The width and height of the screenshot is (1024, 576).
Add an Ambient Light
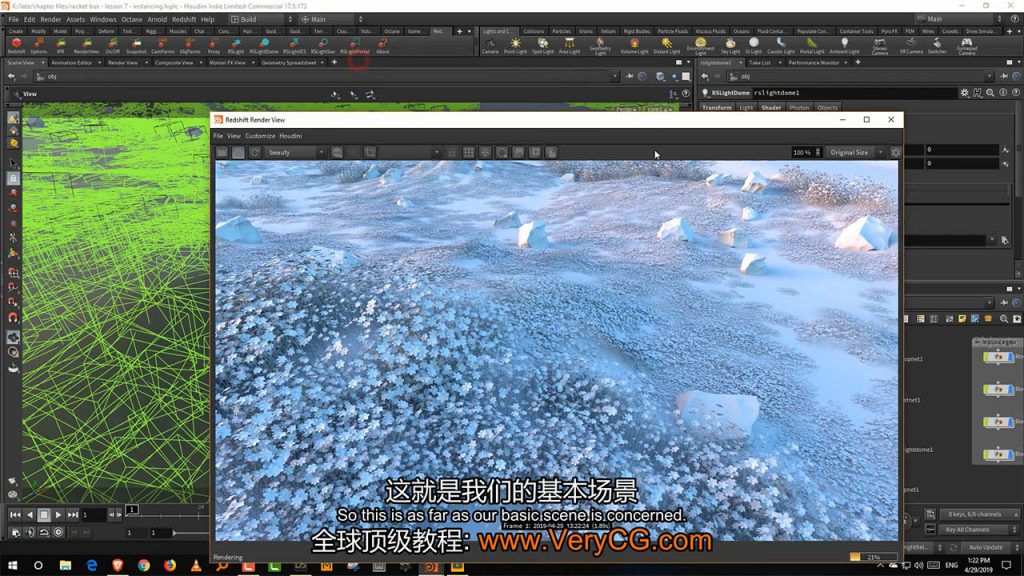844,45
